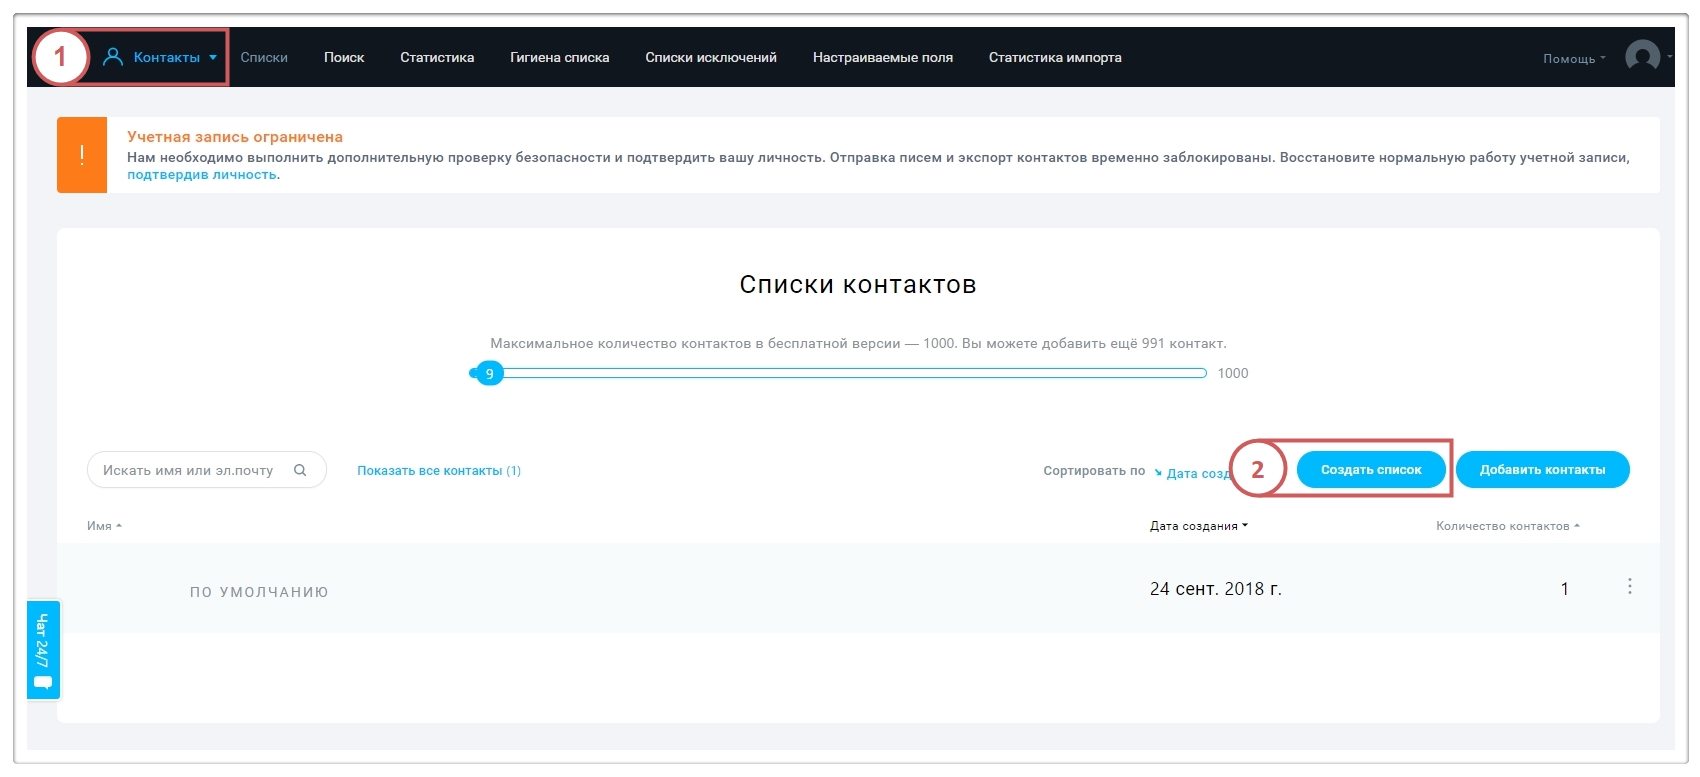Click the Добавить контакты button
The height and width of the screenshot is (777, 1700).
point(1542,470)
